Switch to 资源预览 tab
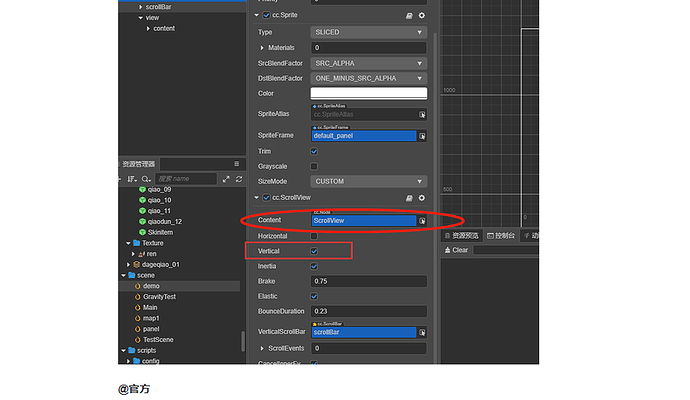Image resolution: width=690 pixels, height=400 pixels. (x=462, y=236)
